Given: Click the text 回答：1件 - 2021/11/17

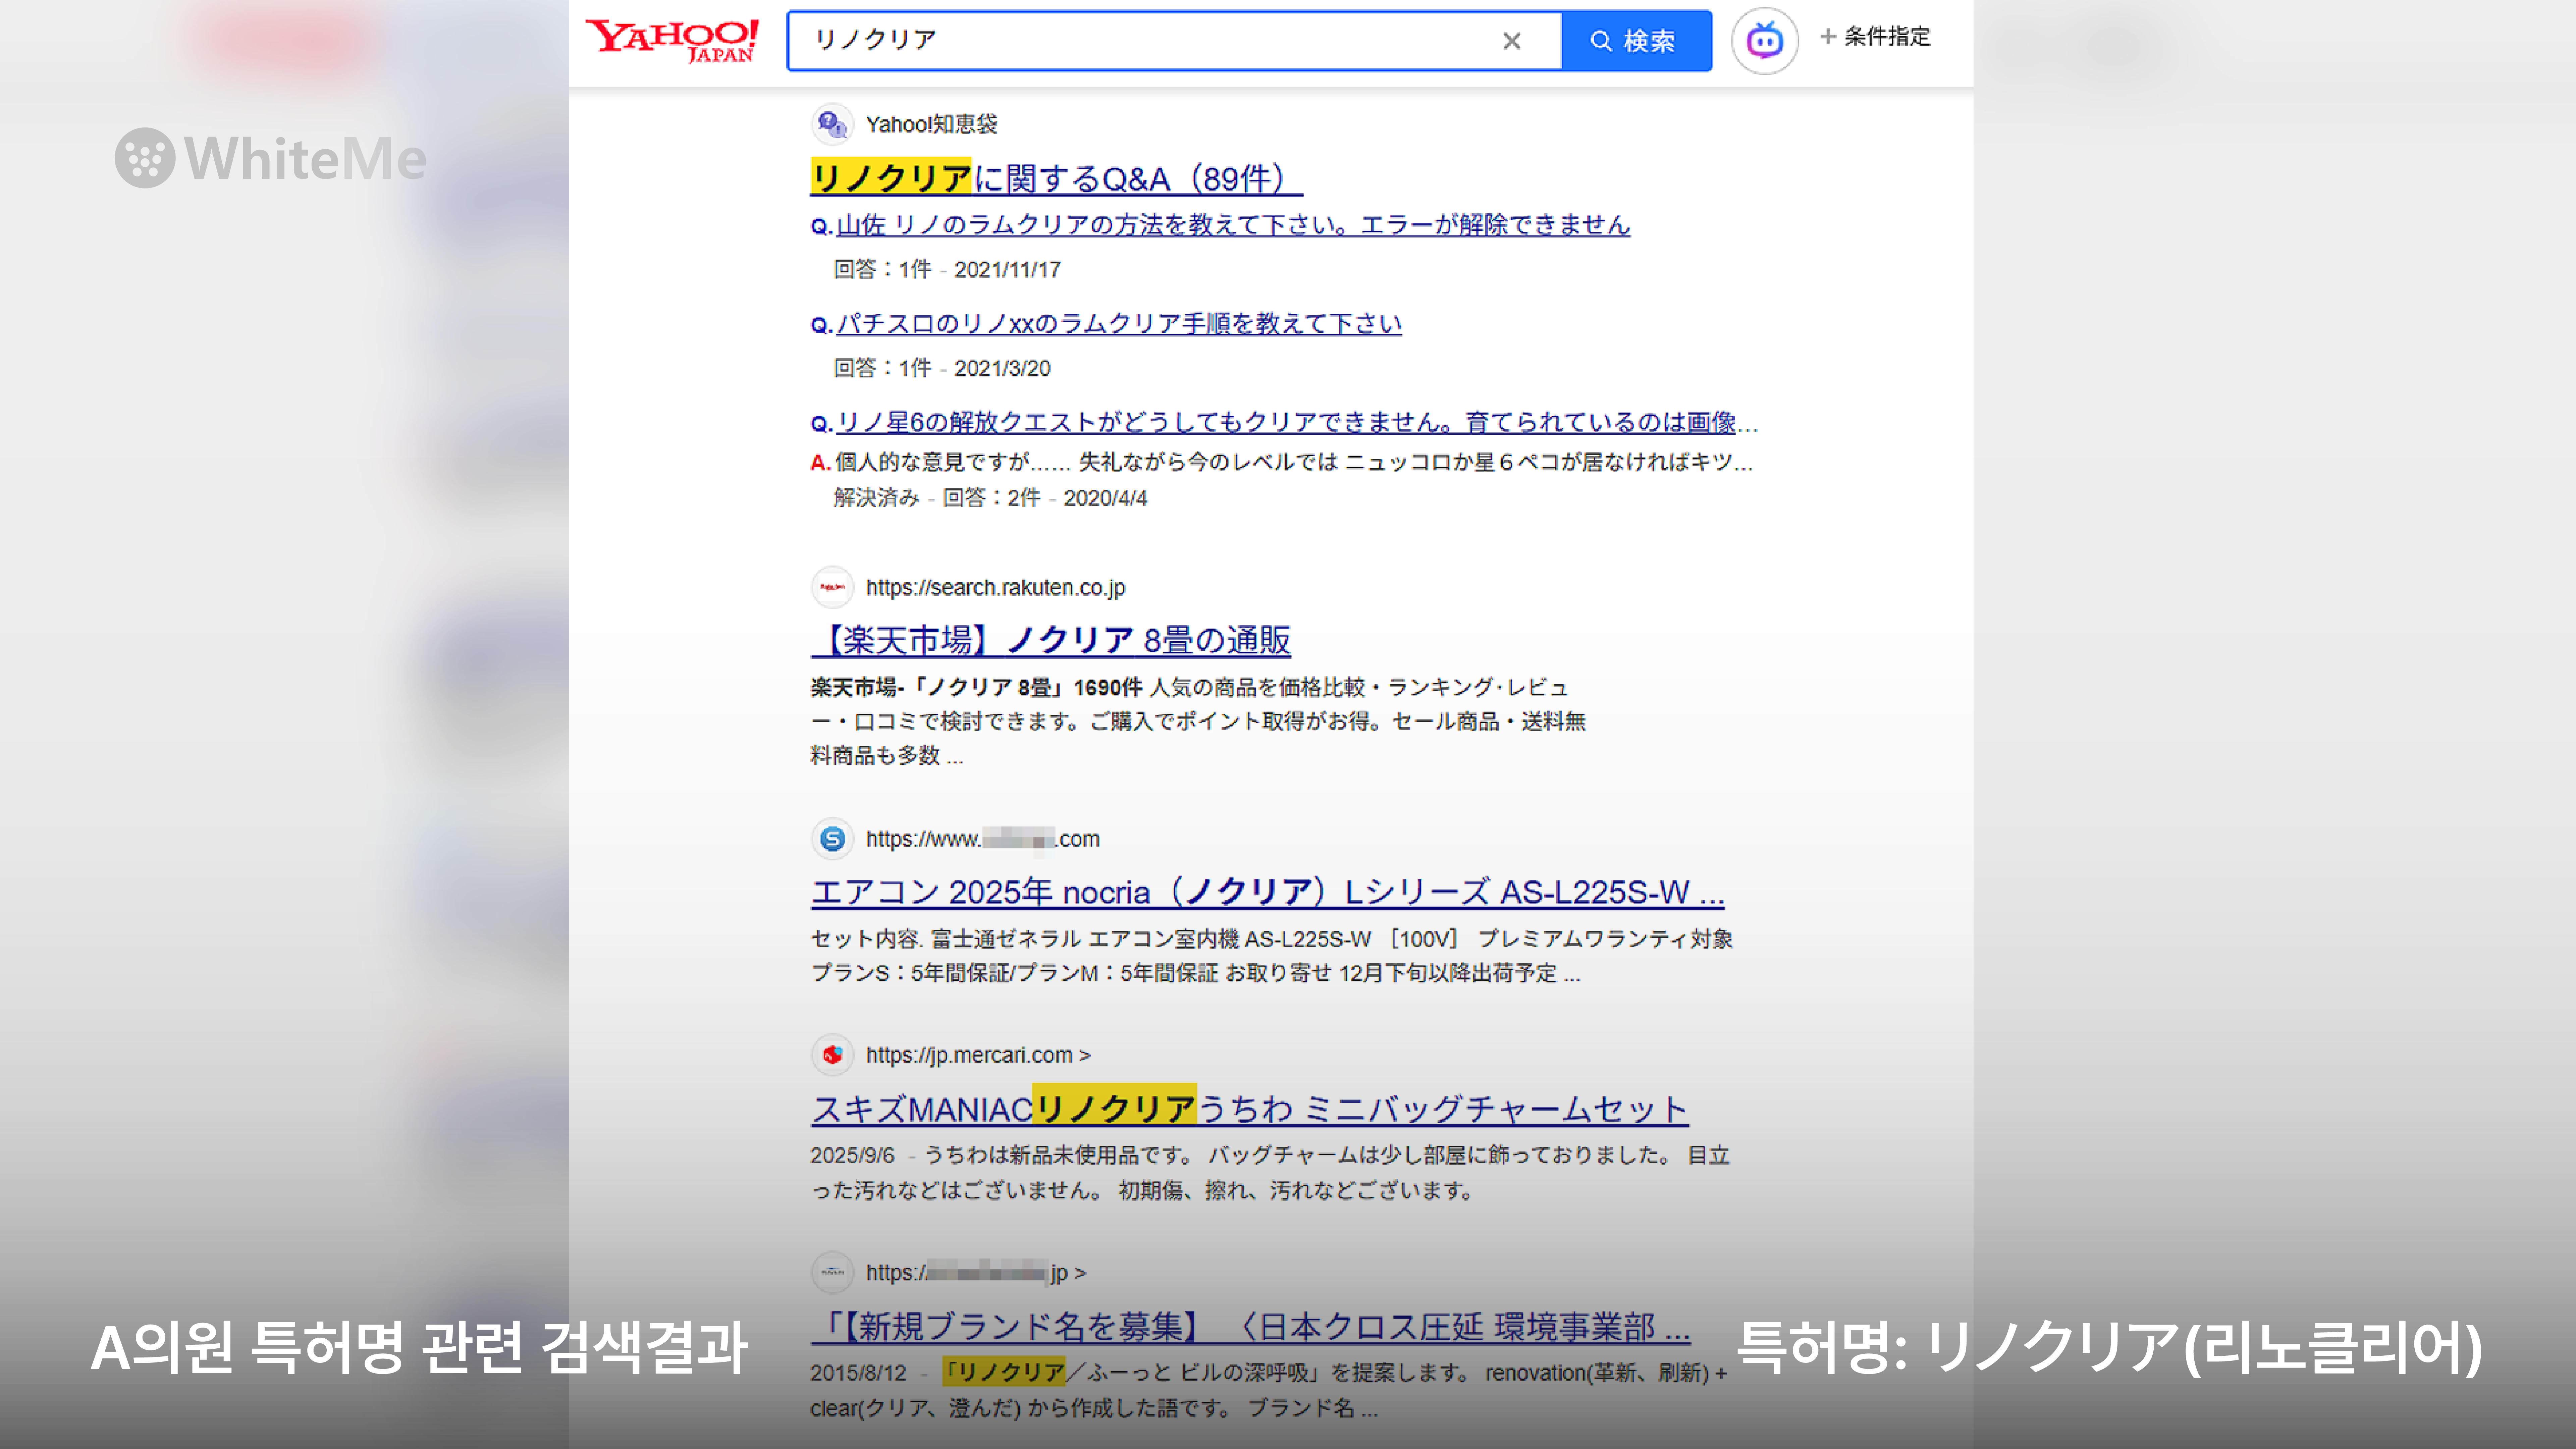Looking at the screenshot, I should [947, 269].
